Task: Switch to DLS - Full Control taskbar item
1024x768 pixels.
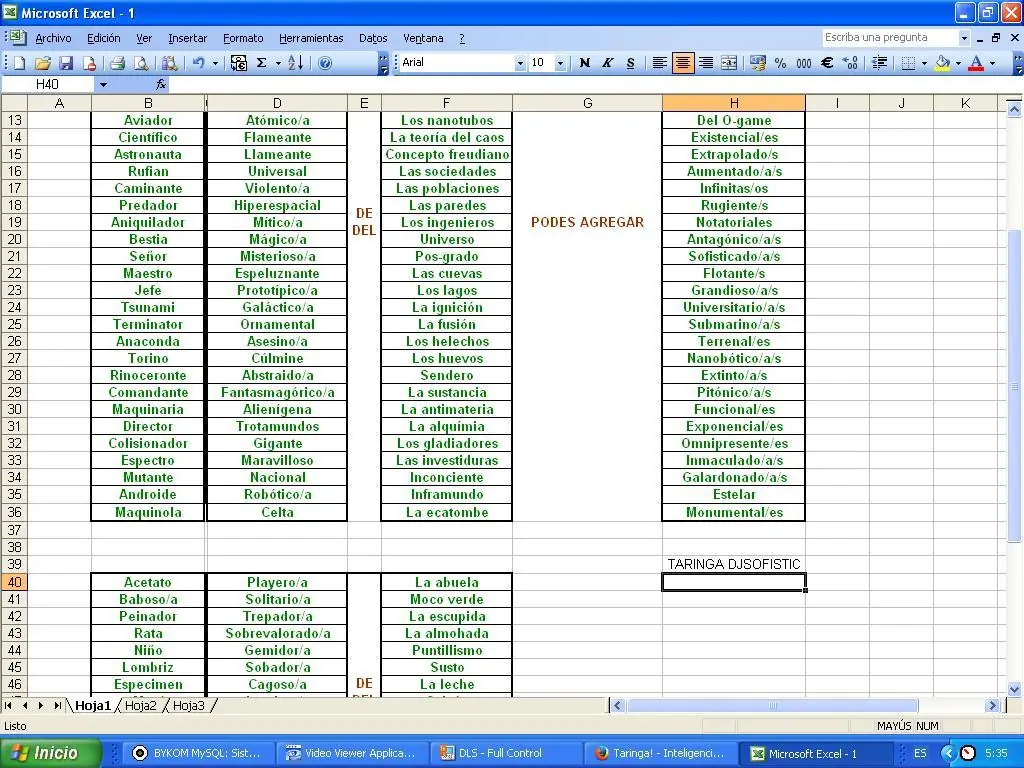Action: 506,753
